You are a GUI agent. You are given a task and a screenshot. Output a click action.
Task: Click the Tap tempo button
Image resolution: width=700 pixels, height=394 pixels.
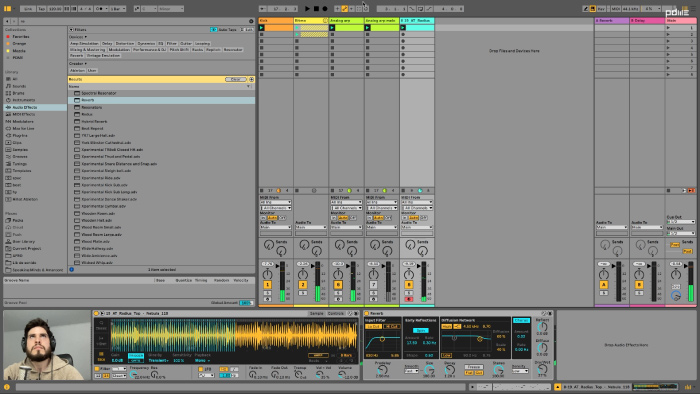tap(42, 8)
